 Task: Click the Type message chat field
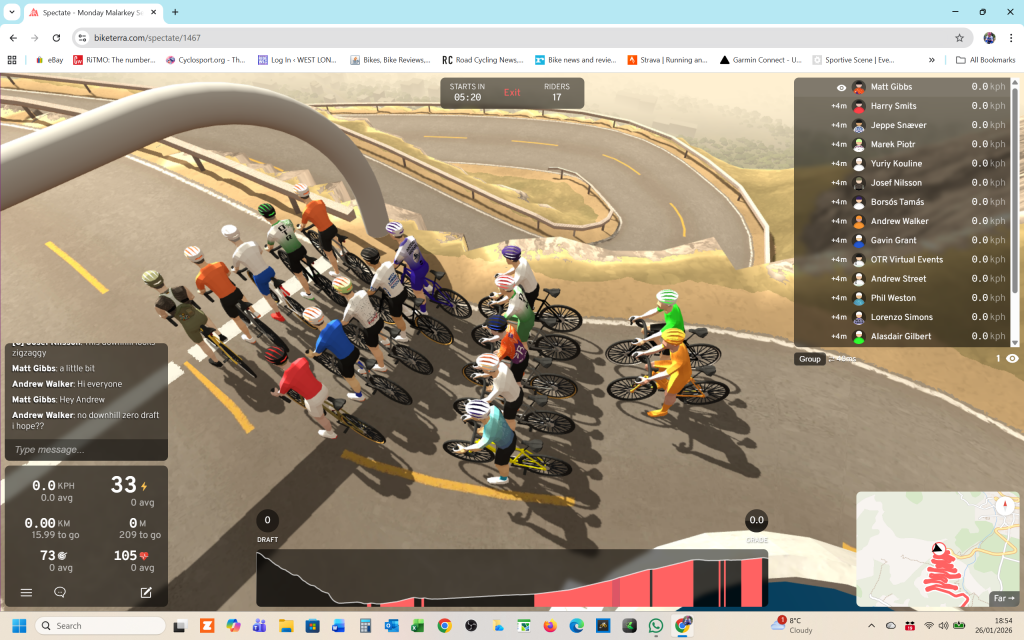click(84, 450)
